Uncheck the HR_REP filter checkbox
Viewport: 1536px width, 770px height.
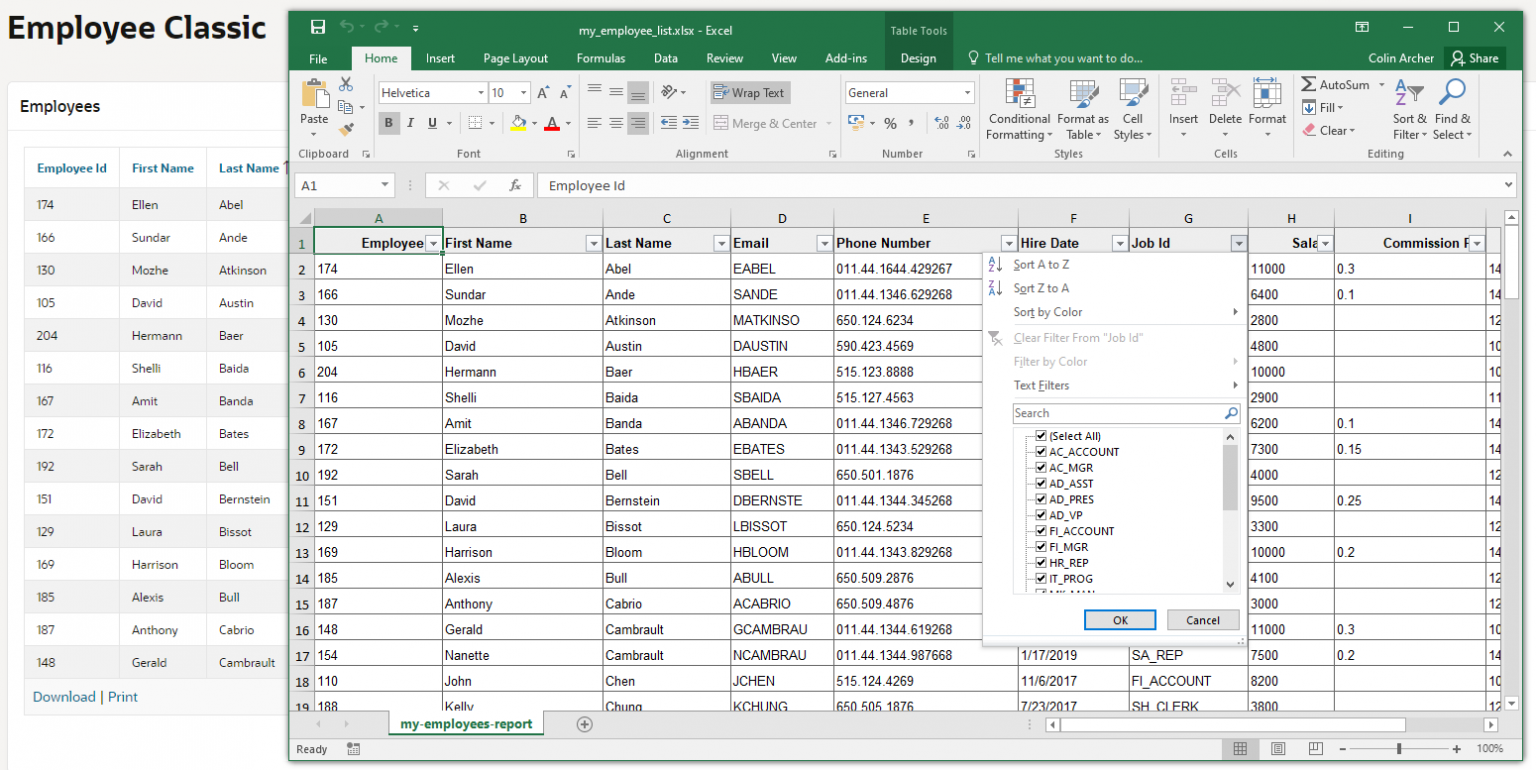tap(1041, 563)
